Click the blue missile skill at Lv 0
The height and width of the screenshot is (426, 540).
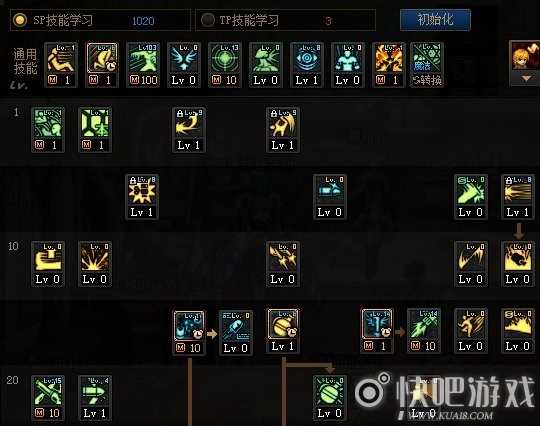pos(236,332)
